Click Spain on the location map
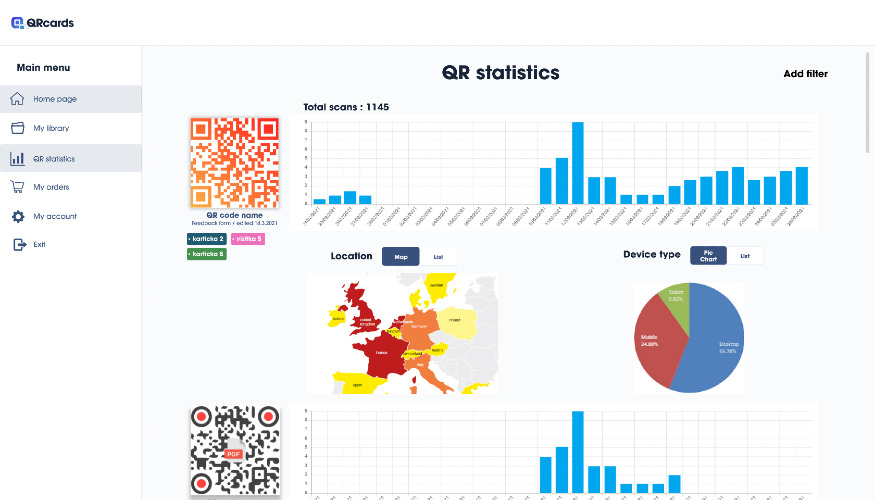This screenshot has width=875, height=500. pos(357,384)
